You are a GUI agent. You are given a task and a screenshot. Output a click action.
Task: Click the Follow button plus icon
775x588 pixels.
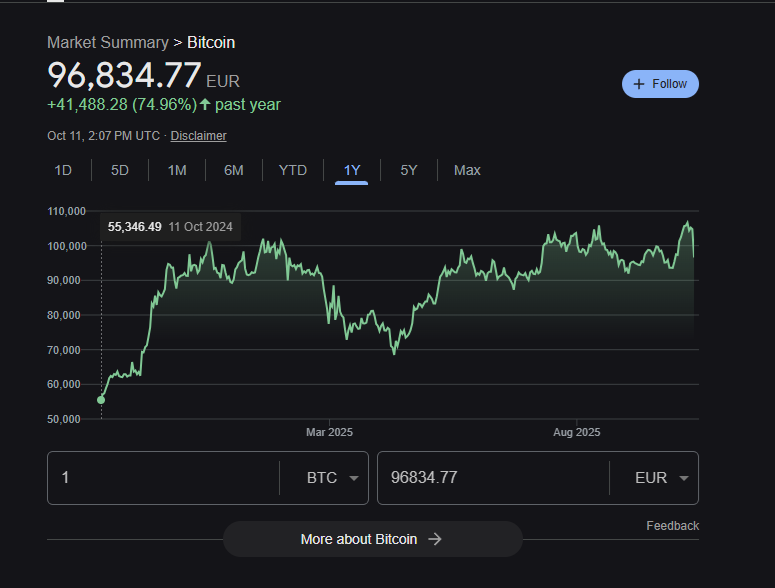pyautogui.click(x=639, y=84)
